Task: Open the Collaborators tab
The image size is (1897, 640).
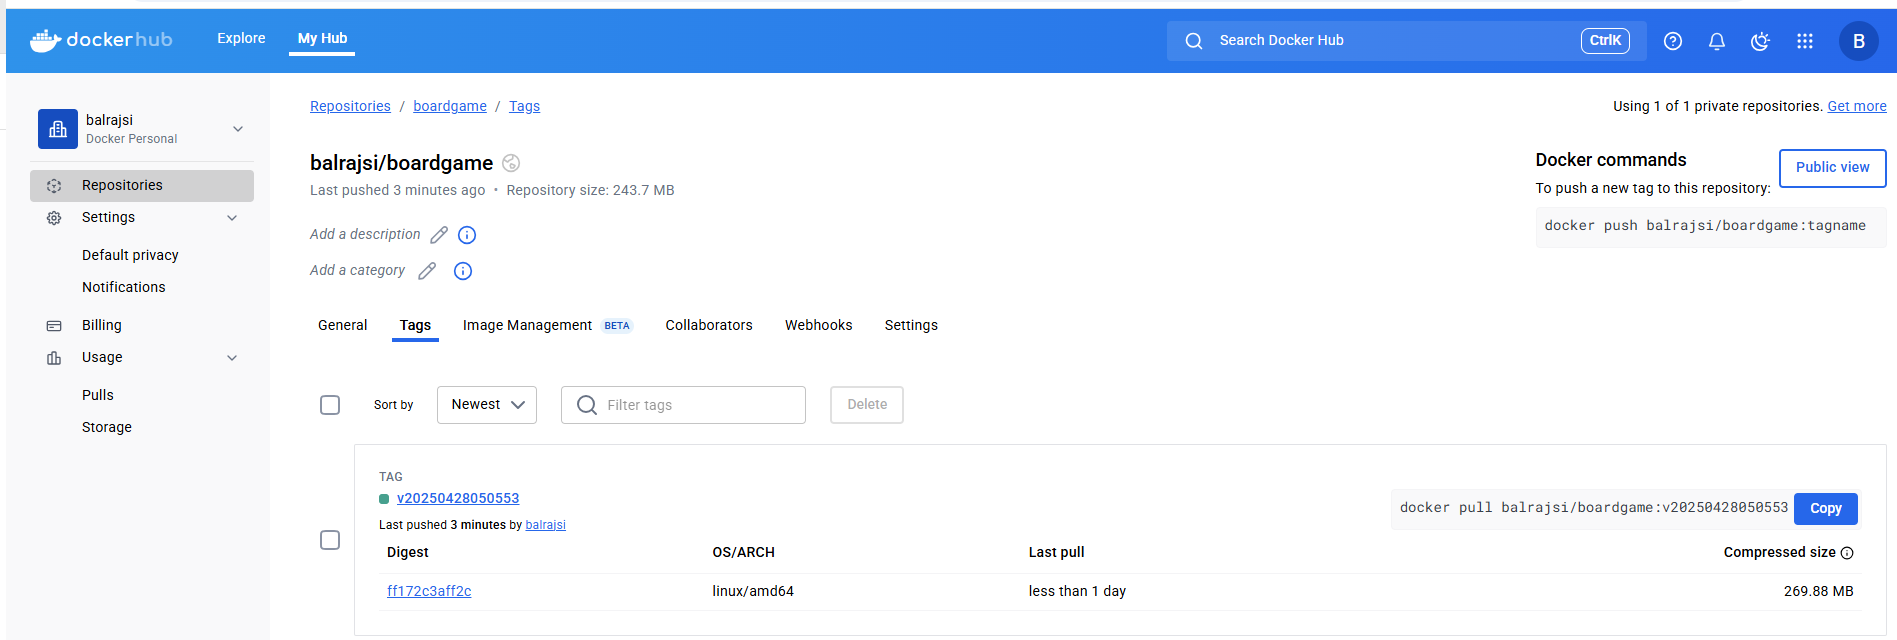Action: click(x=709, y=325)
